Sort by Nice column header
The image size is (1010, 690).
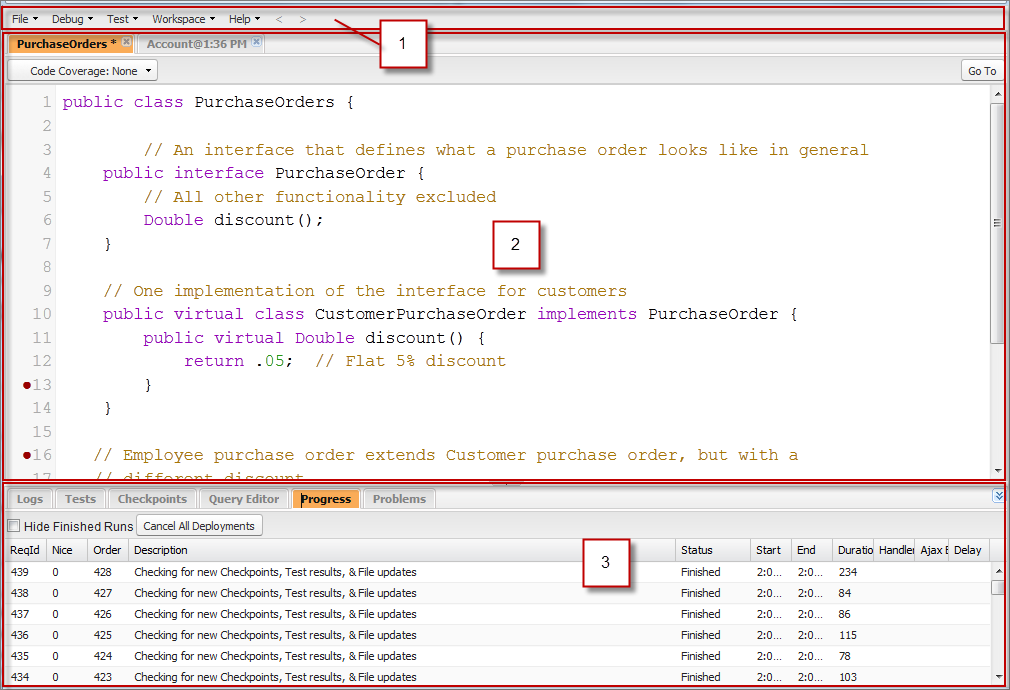[66, 550]
